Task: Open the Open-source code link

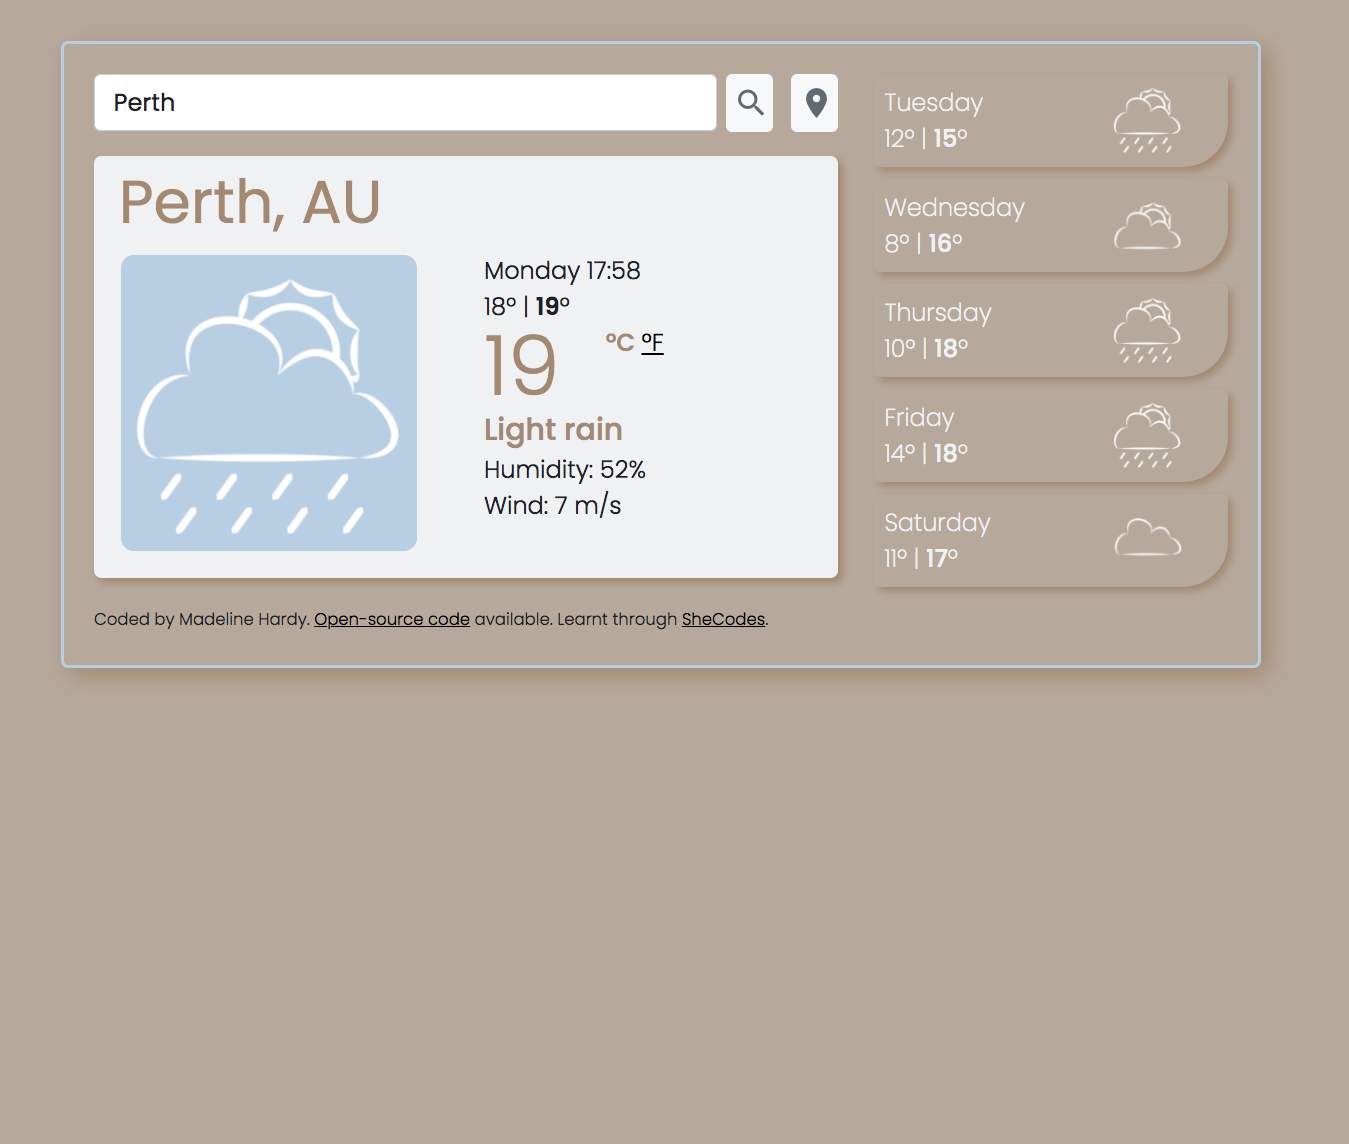Action: click(392, 619)
